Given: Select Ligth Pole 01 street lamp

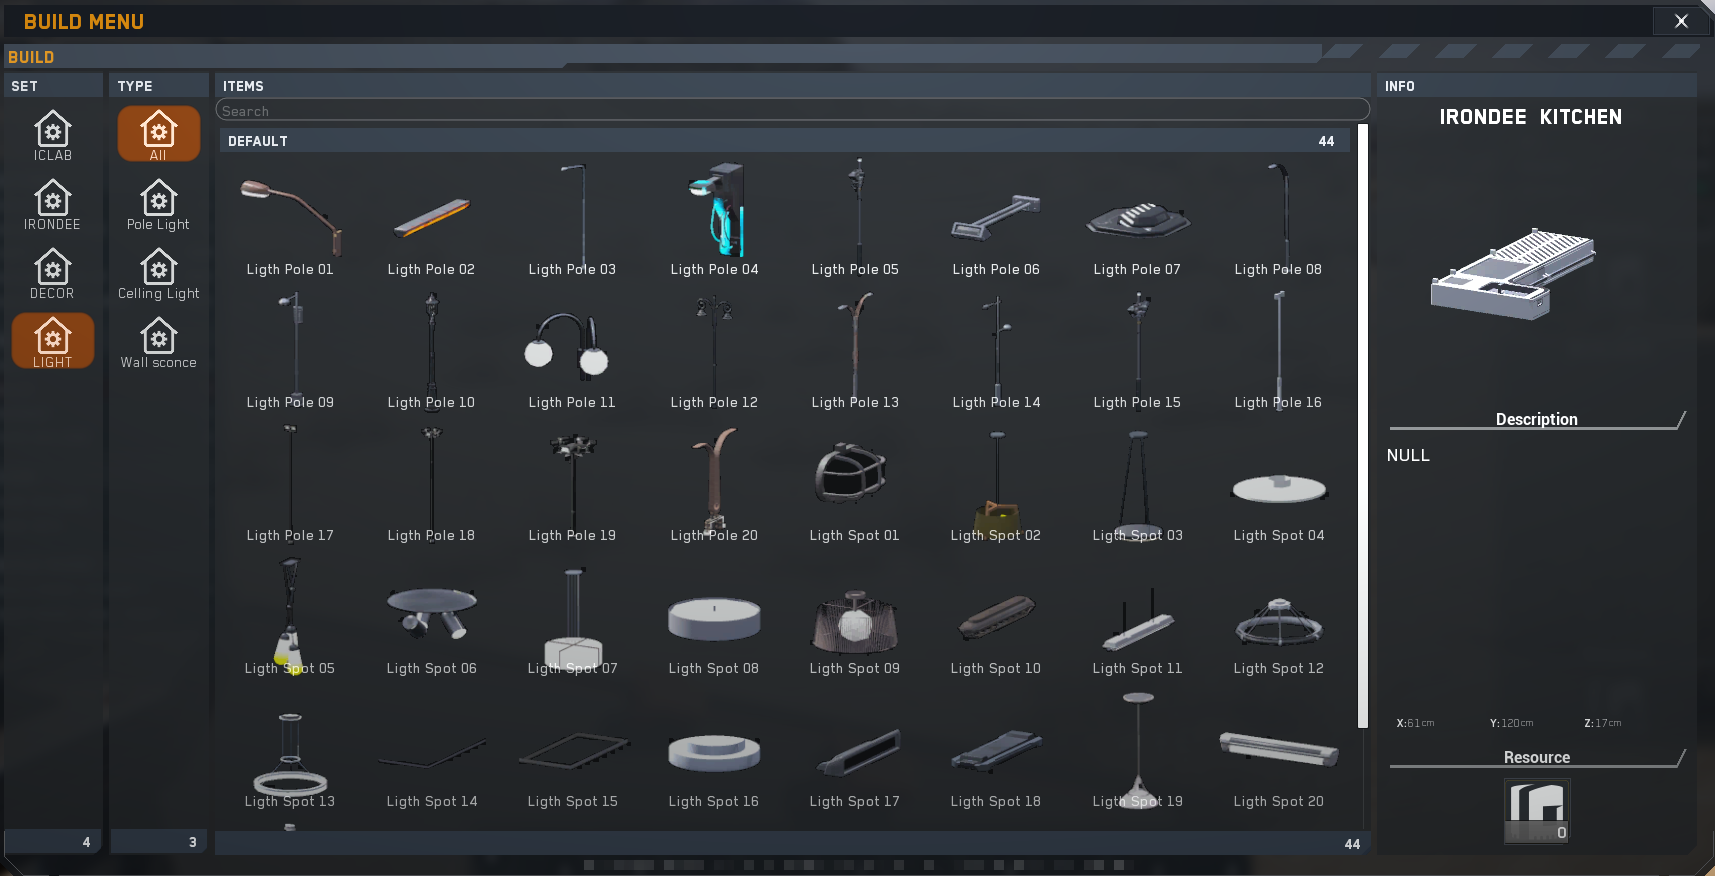Looking at the screenshot, I should [290, 219].
